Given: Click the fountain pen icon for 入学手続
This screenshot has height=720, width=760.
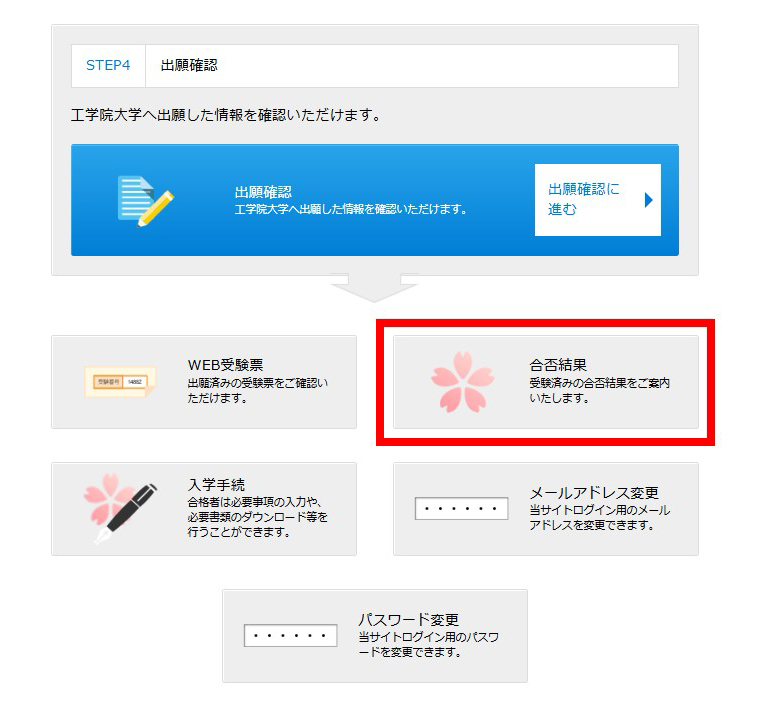Looking at the screenshot, I should 120,509.
